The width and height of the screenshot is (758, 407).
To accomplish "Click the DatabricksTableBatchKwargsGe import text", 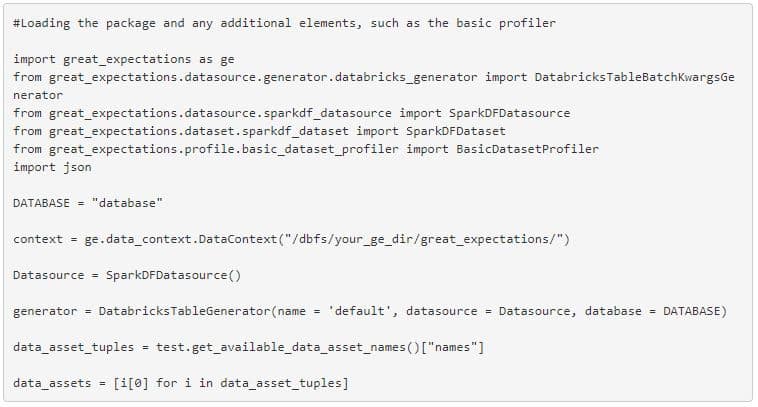I will (634, 77).
